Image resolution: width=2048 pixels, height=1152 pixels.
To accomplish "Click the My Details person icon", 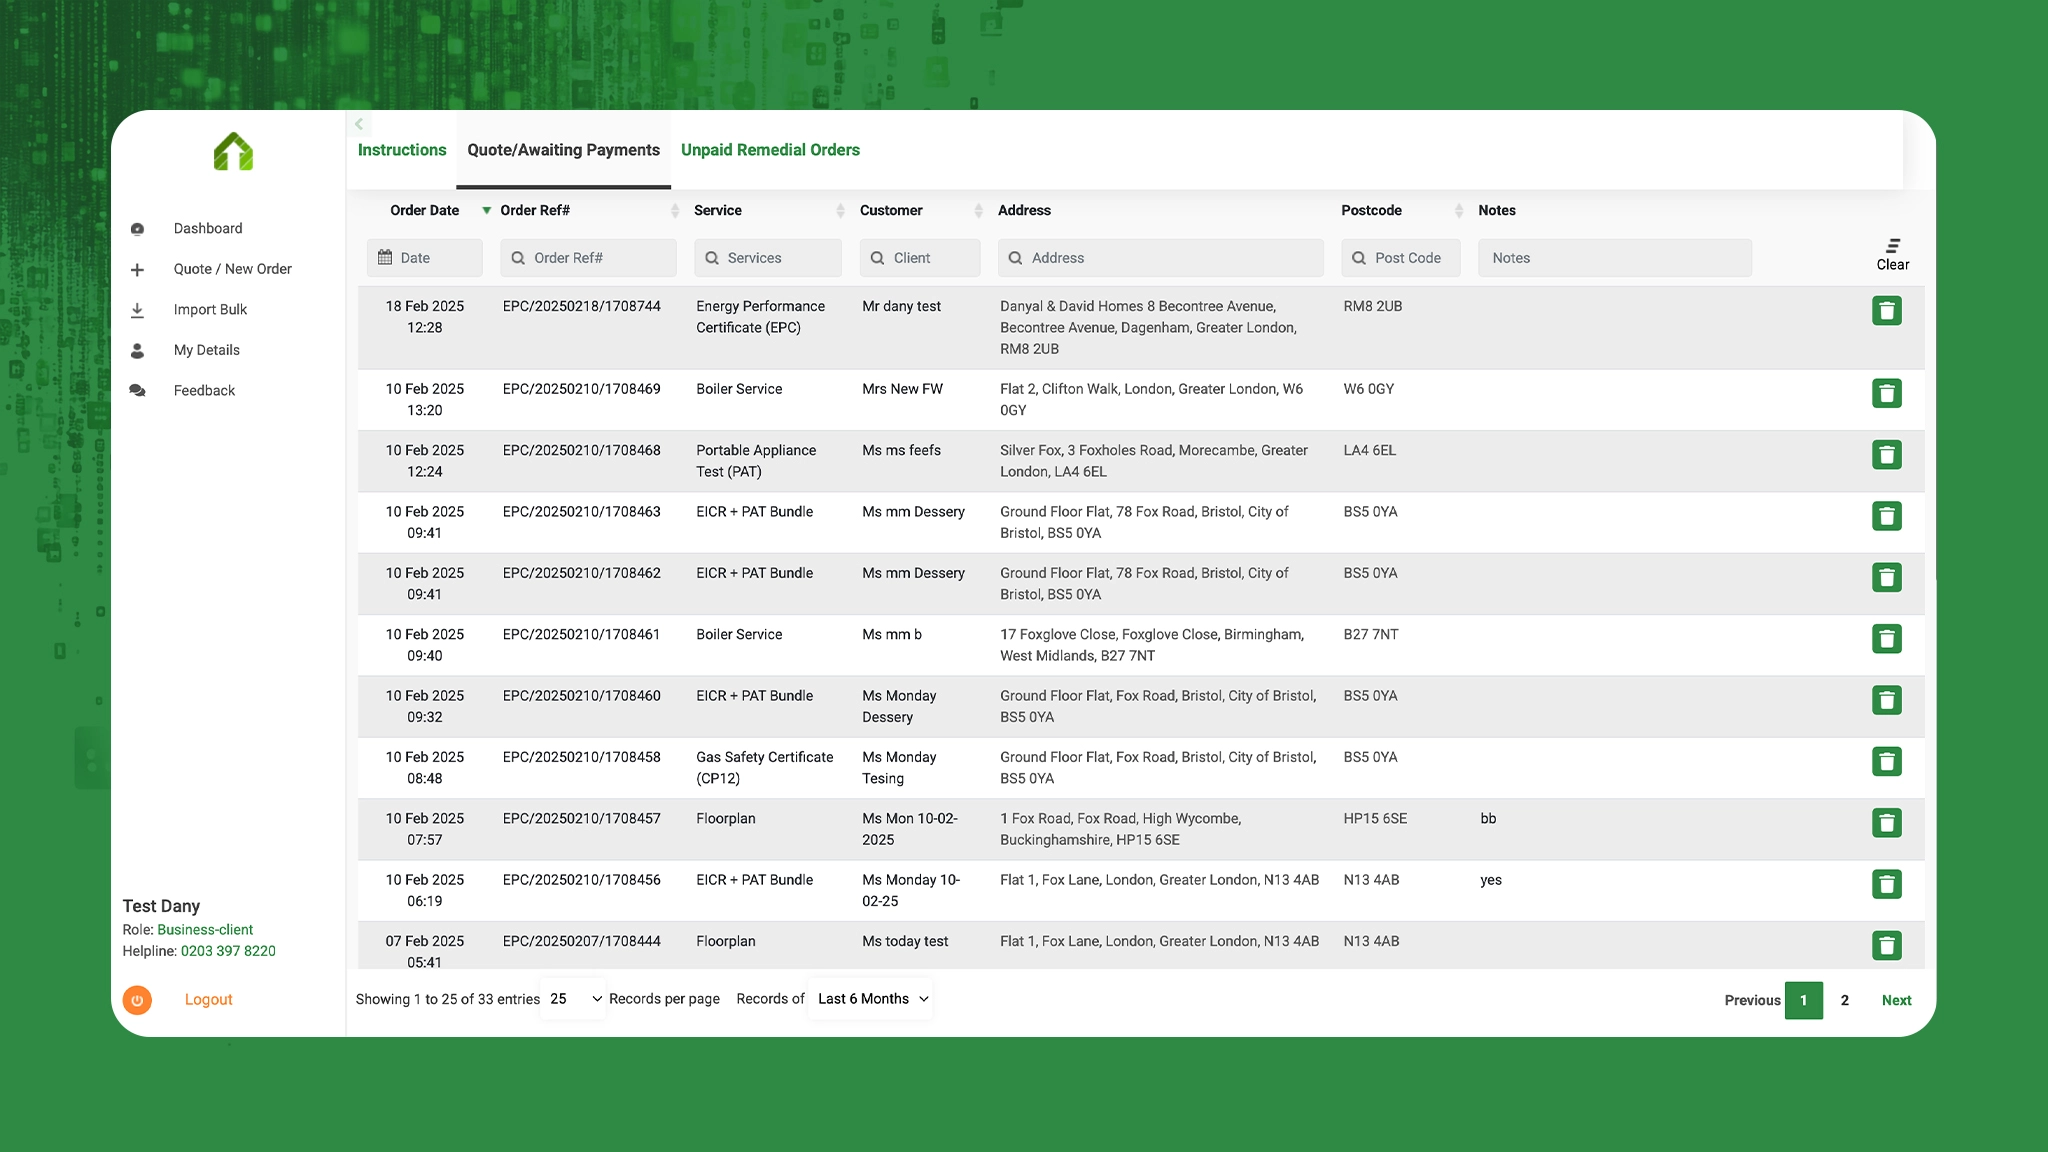I will 137,350.
